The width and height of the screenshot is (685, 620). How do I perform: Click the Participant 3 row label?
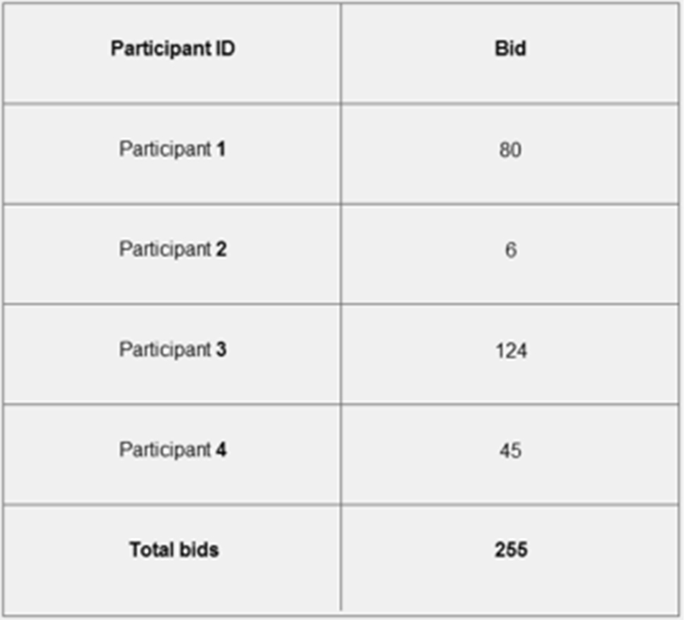click(x=173, y=350)
